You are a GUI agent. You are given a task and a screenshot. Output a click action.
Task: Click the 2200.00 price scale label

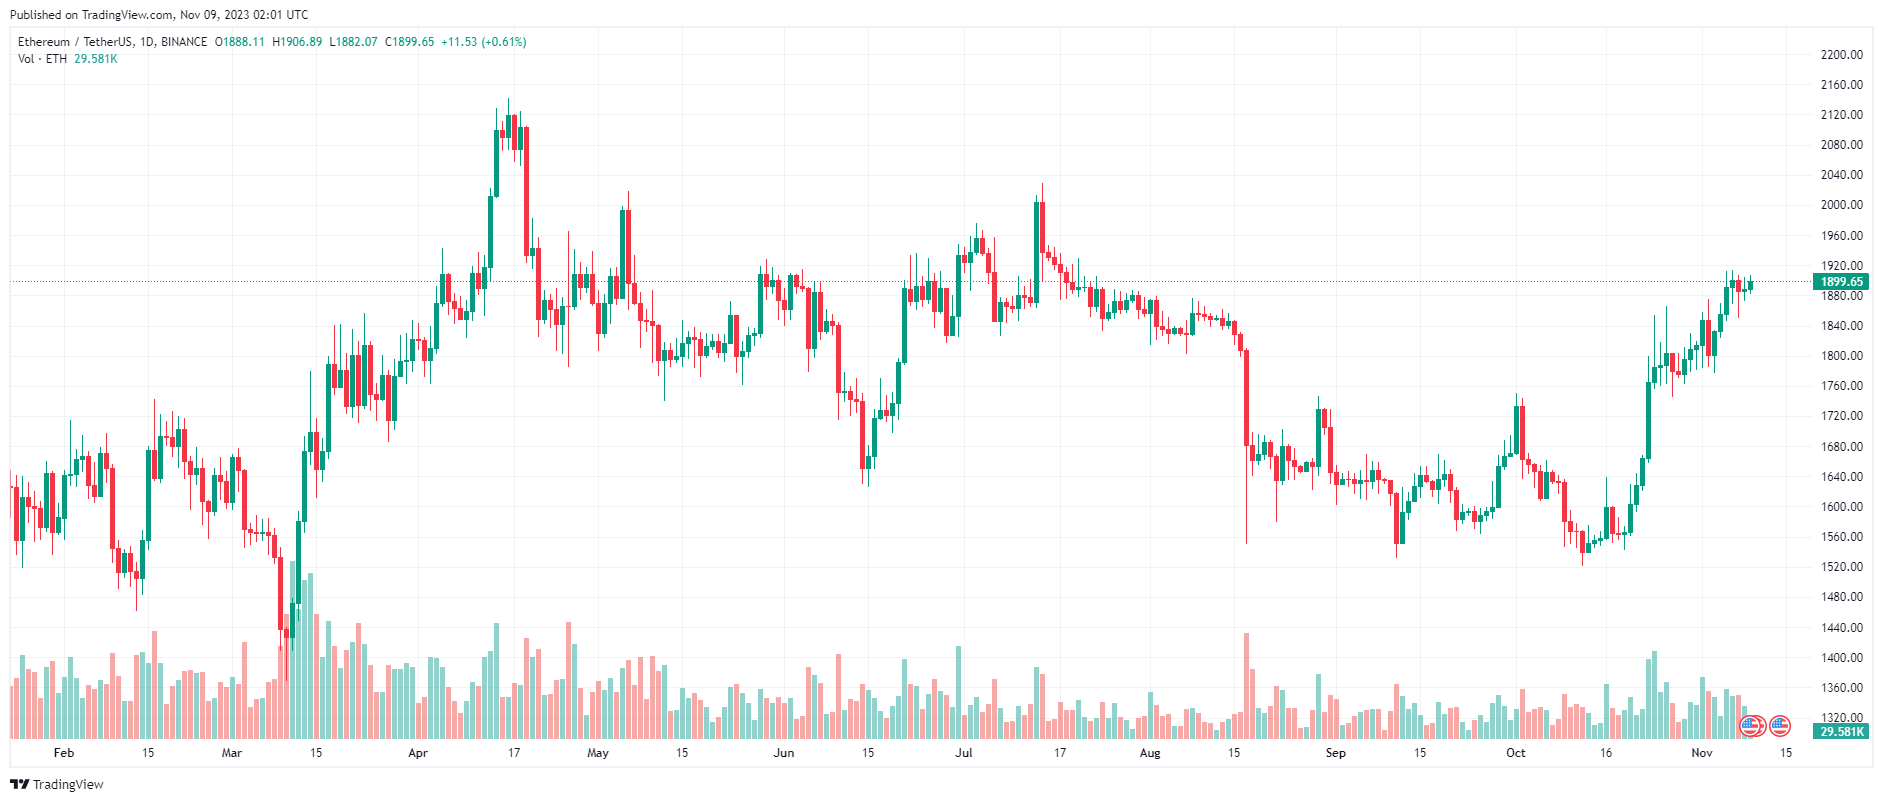pos(1841,55)
